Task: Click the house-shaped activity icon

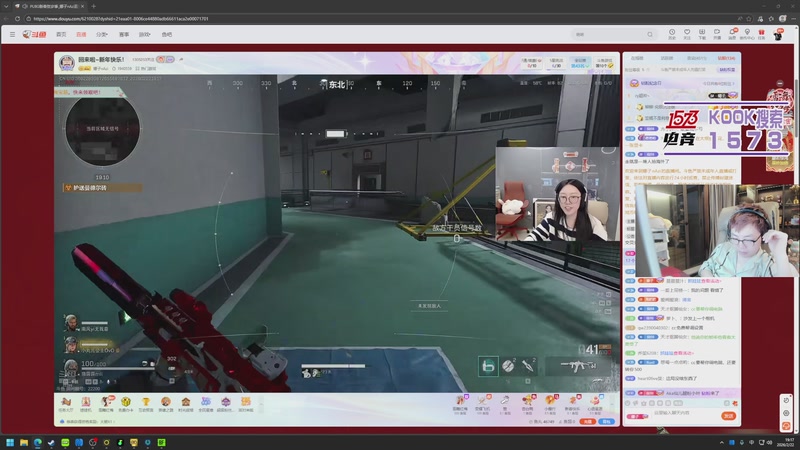Action: 186,404
